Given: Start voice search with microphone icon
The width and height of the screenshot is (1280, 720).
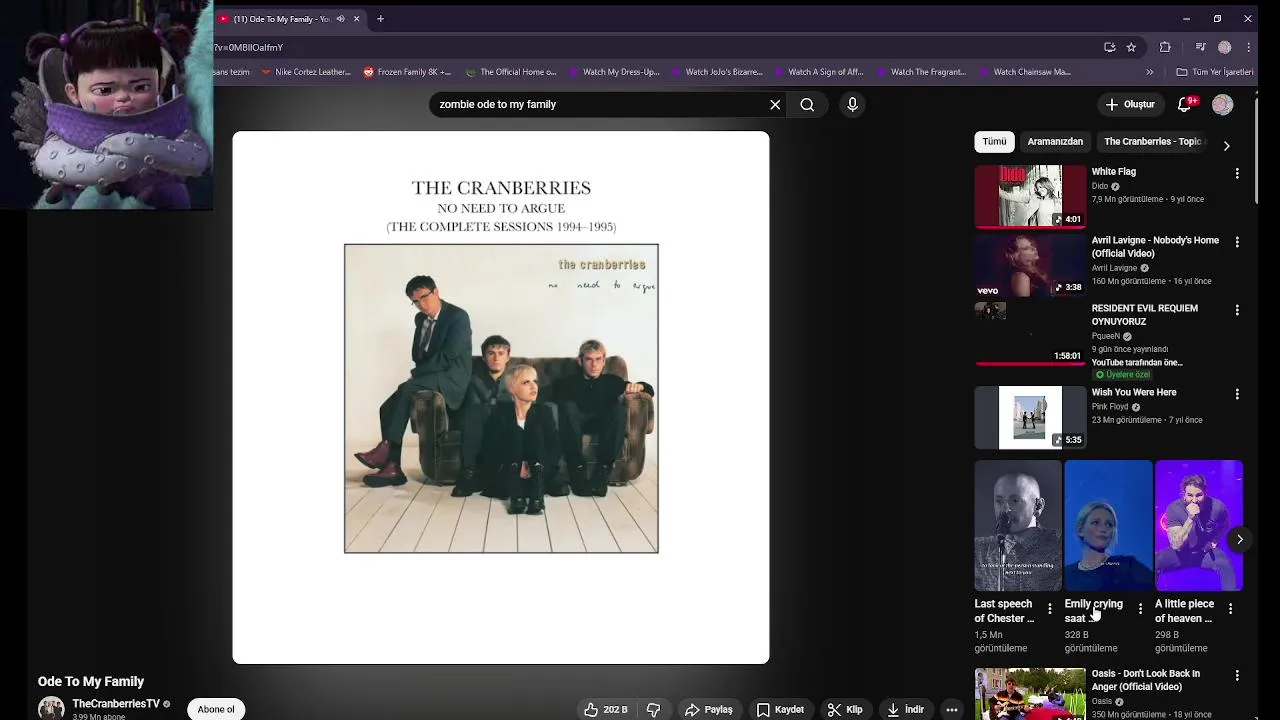Looking at the screenshot, I should [852, 104].
